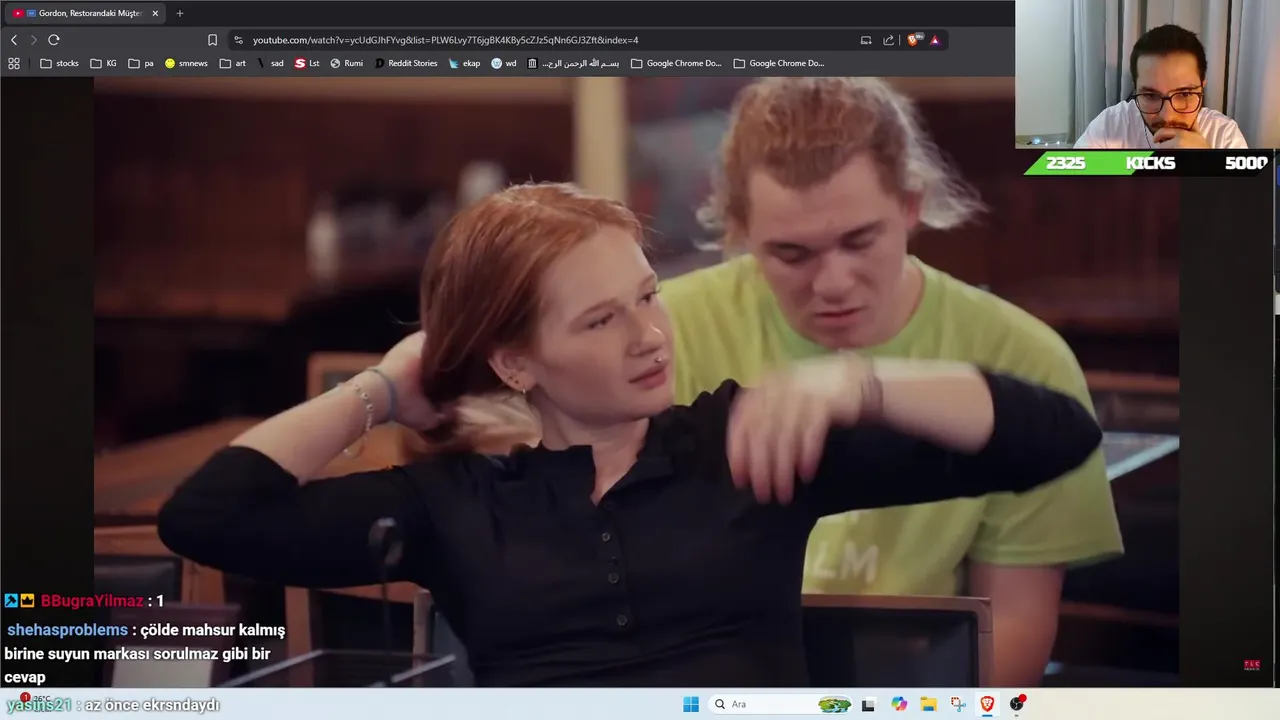Open the sad bookmark
Viewport: 1280px width, 720px height.
pyautogui.click(x=270, y=63)
